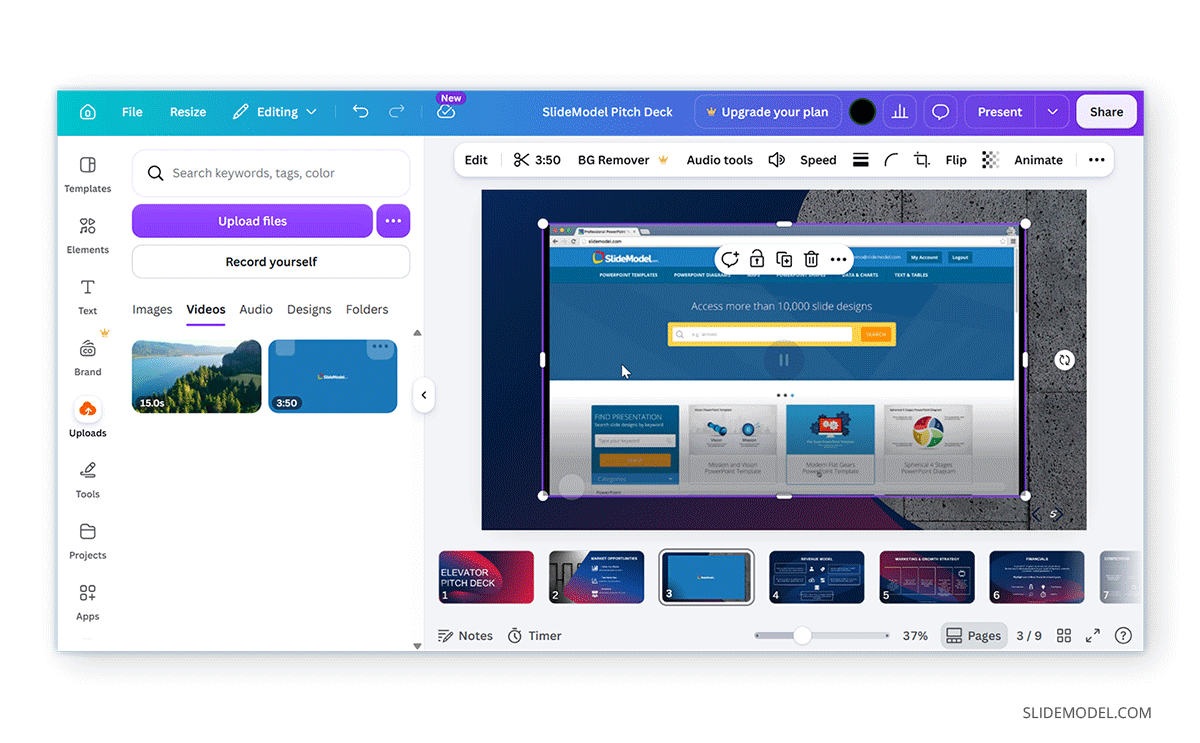Viewport: 1200px width, 743px height.
Task: Open the Tools sidebar panel
Action: pos(88,480)
